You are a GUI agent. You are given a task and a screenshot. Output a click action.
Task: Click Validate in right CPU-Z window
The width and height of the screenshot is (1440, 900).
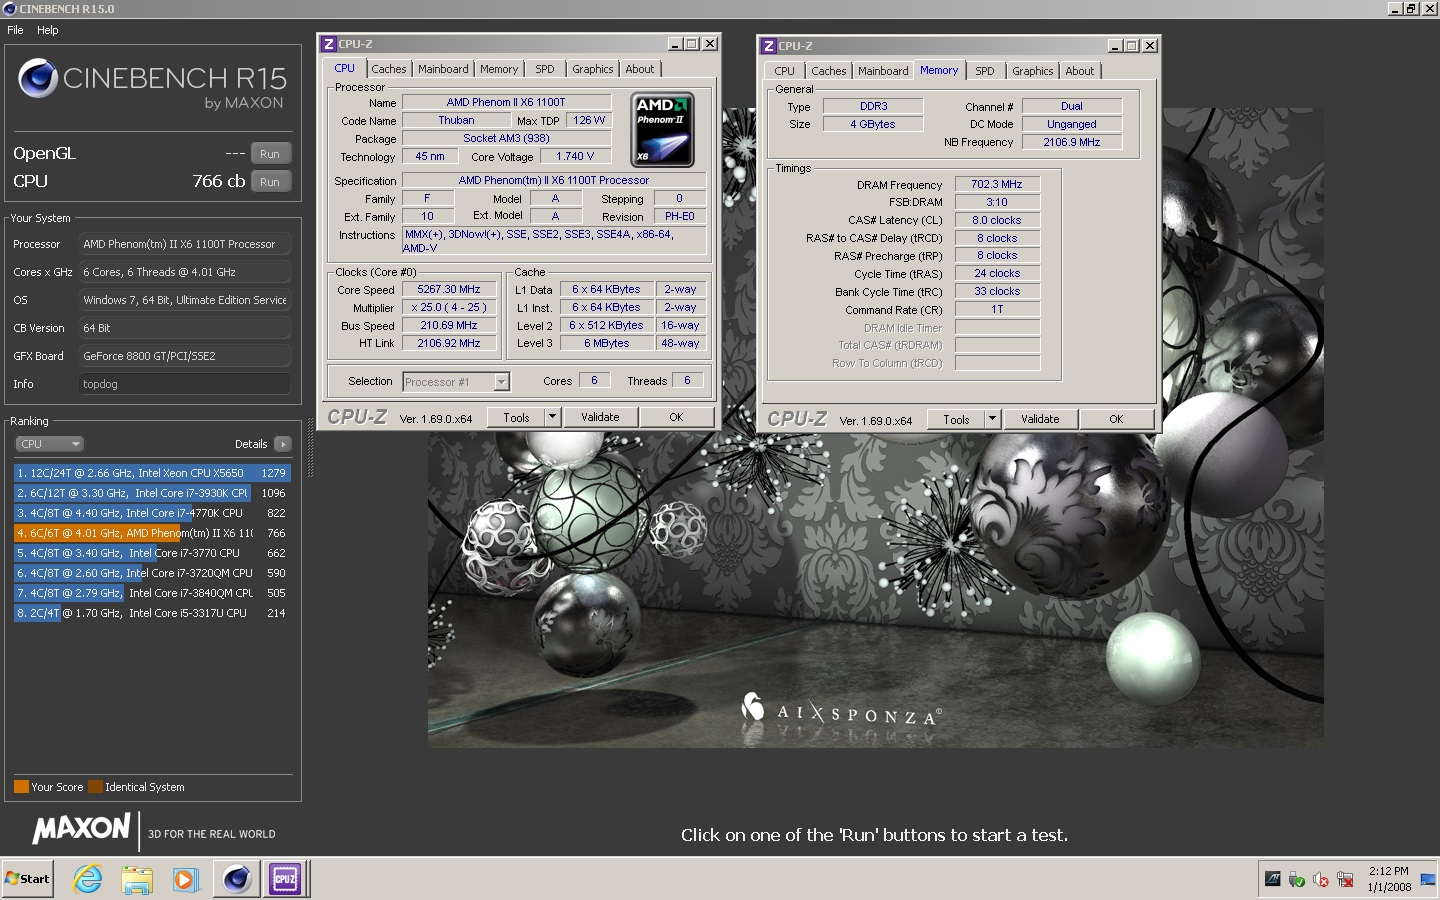point(1040,419)
